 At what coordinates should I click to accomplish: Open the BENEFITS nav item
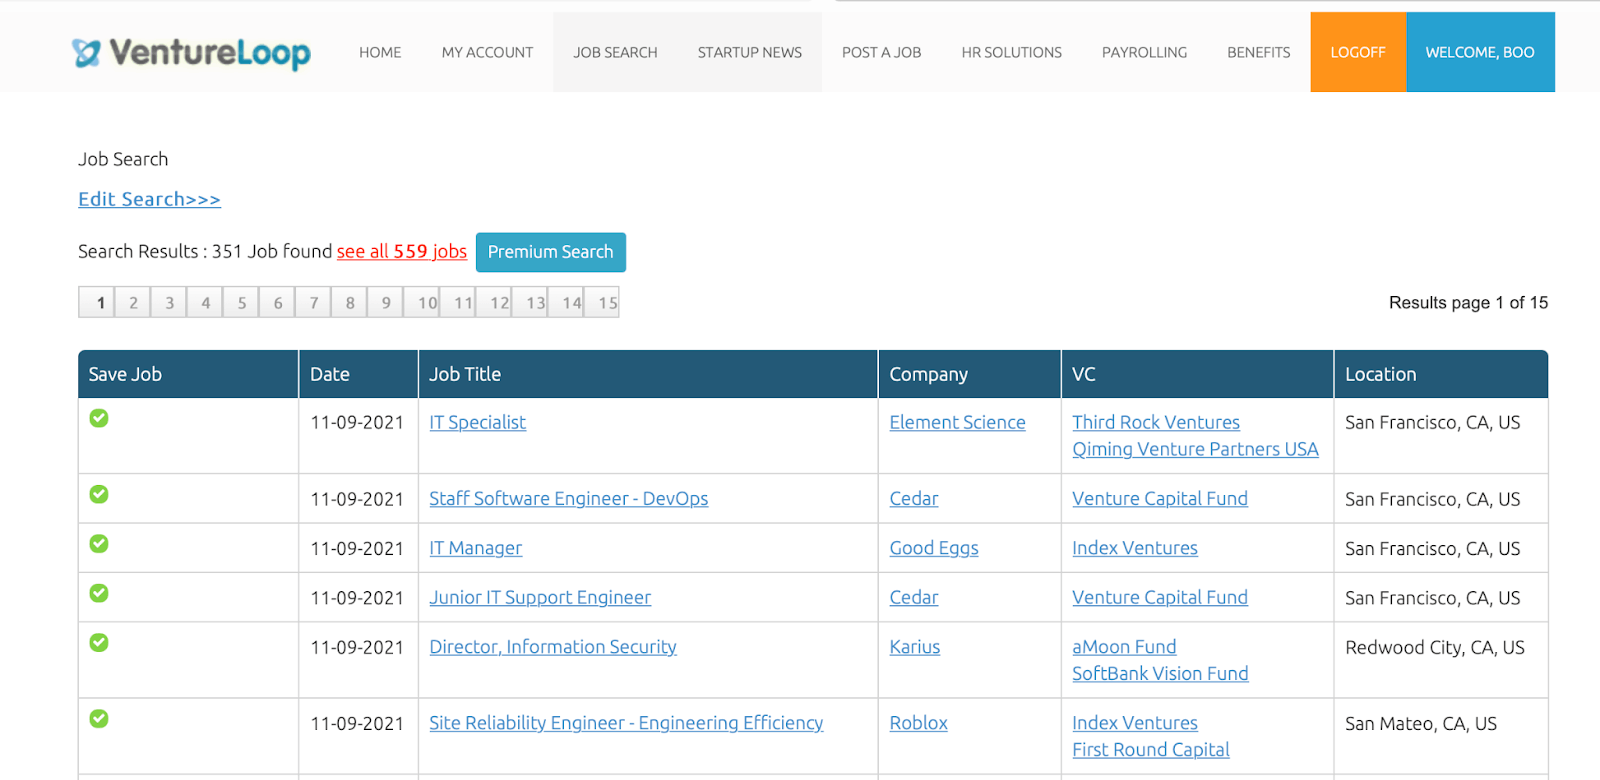coord(1259,52)
